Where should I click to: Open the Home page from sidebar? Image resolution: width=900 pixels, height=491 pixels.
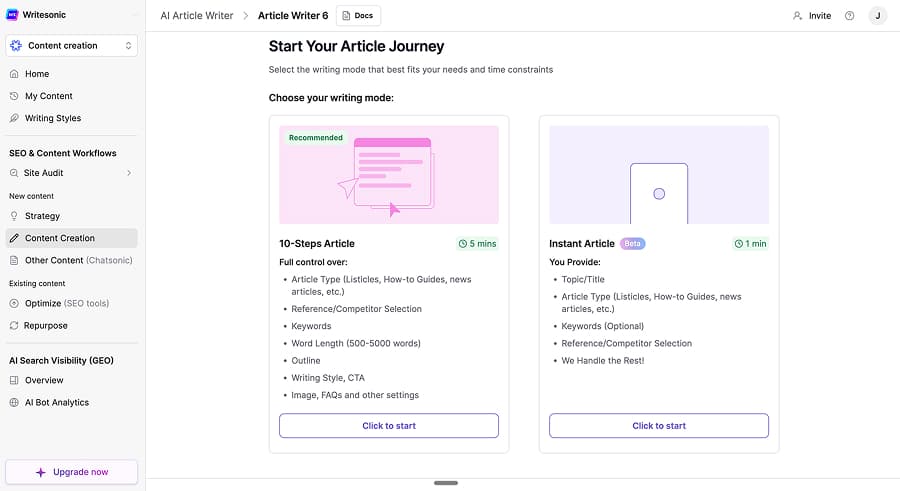point(37,74)
